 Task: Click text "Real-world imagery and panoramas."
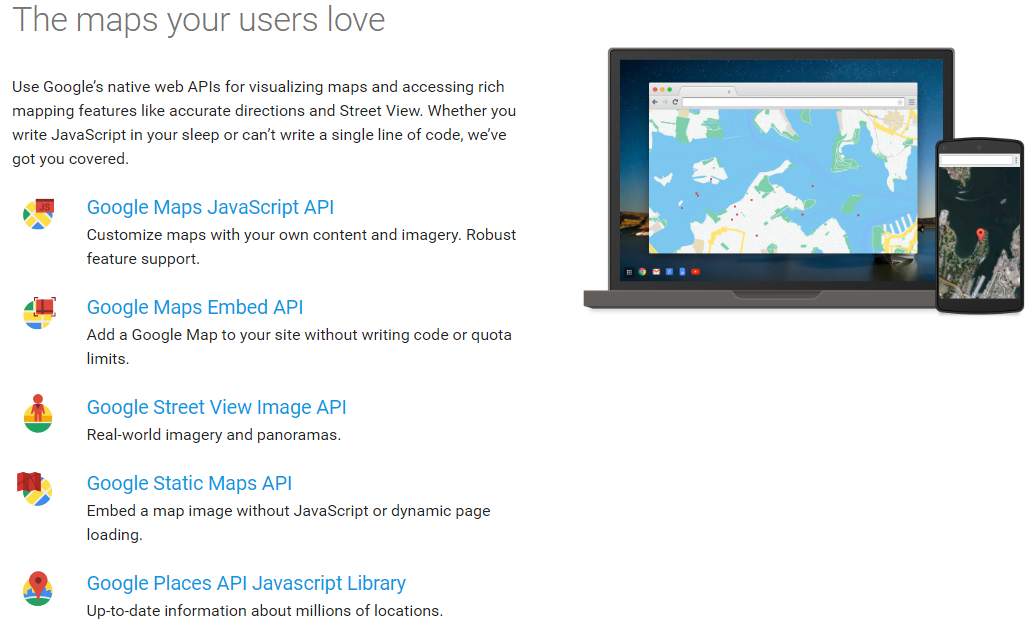point(214,435)
